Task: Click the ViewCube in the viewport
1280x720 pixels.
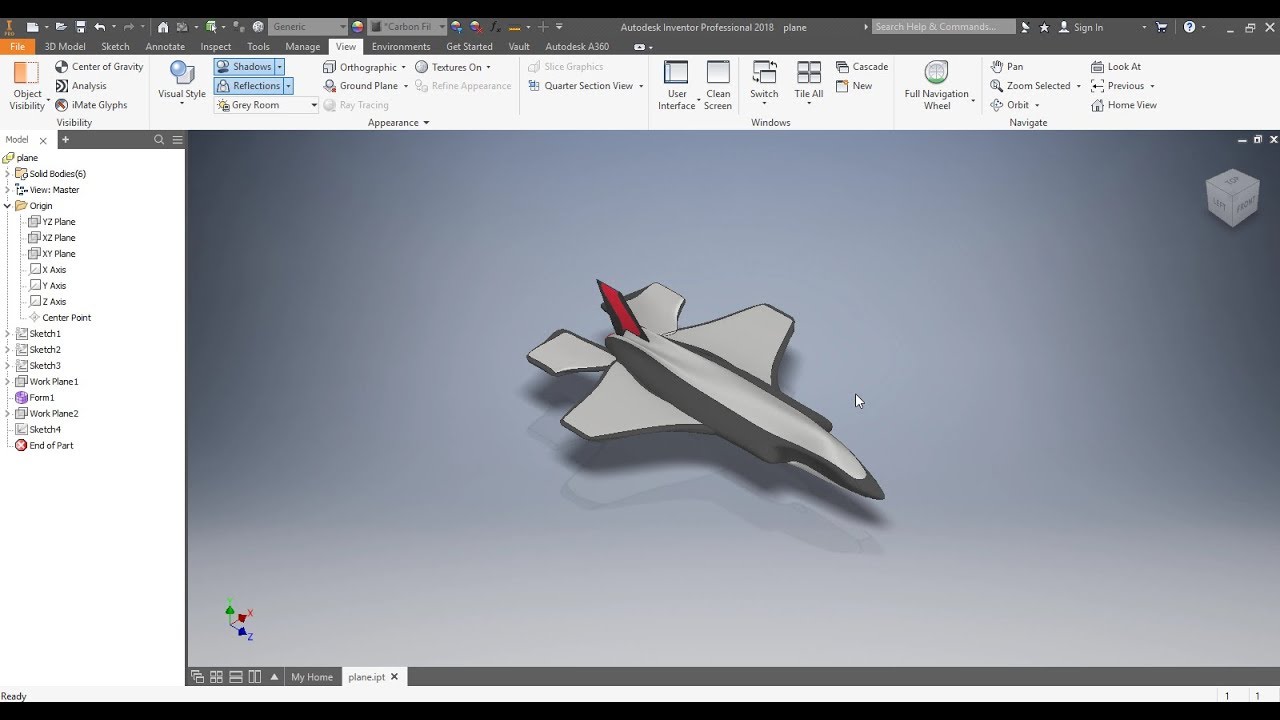Action: (x=1231, y=197)
